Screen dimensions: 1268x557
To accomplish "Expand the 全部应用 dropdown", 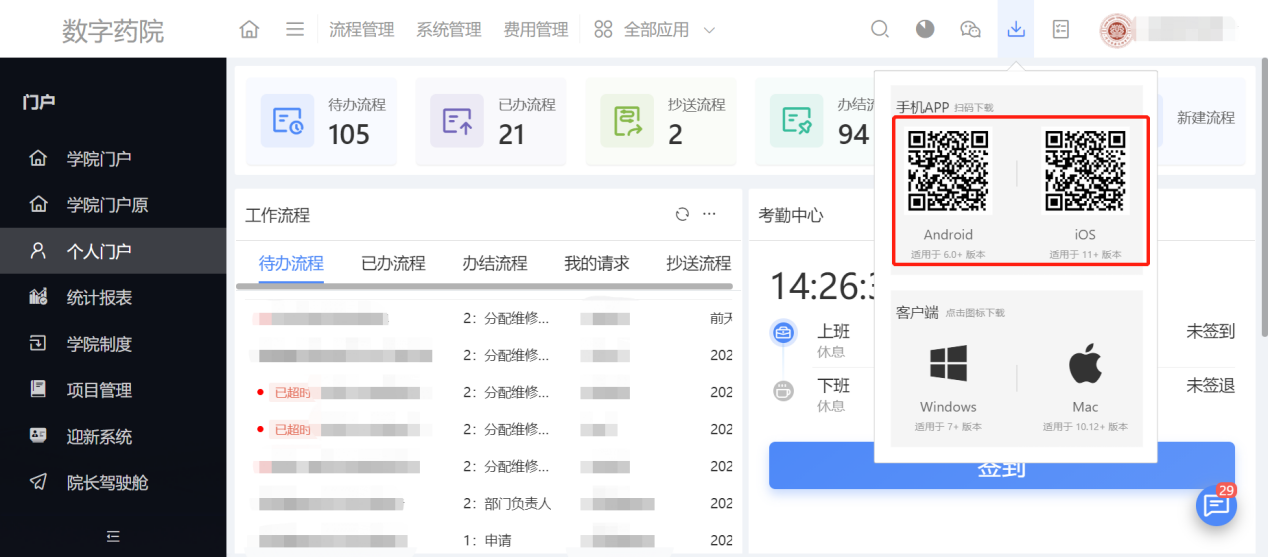I will [x=655, y=30].
